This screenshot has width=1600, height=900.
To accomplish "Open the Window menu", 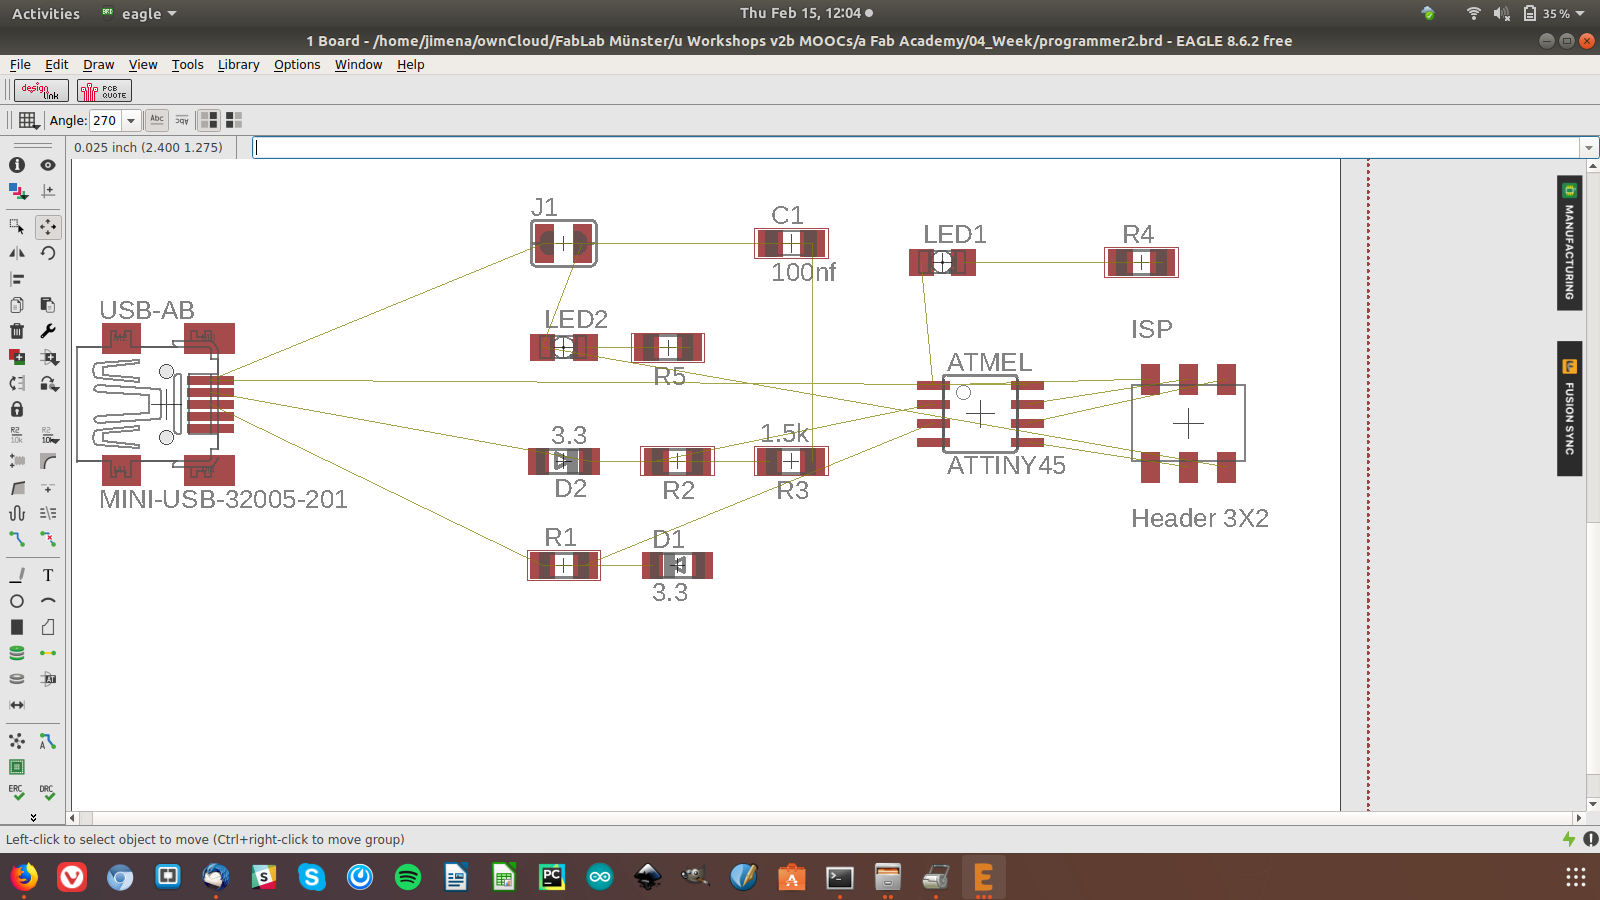I will pyautogui.click(x=359, y=65).
